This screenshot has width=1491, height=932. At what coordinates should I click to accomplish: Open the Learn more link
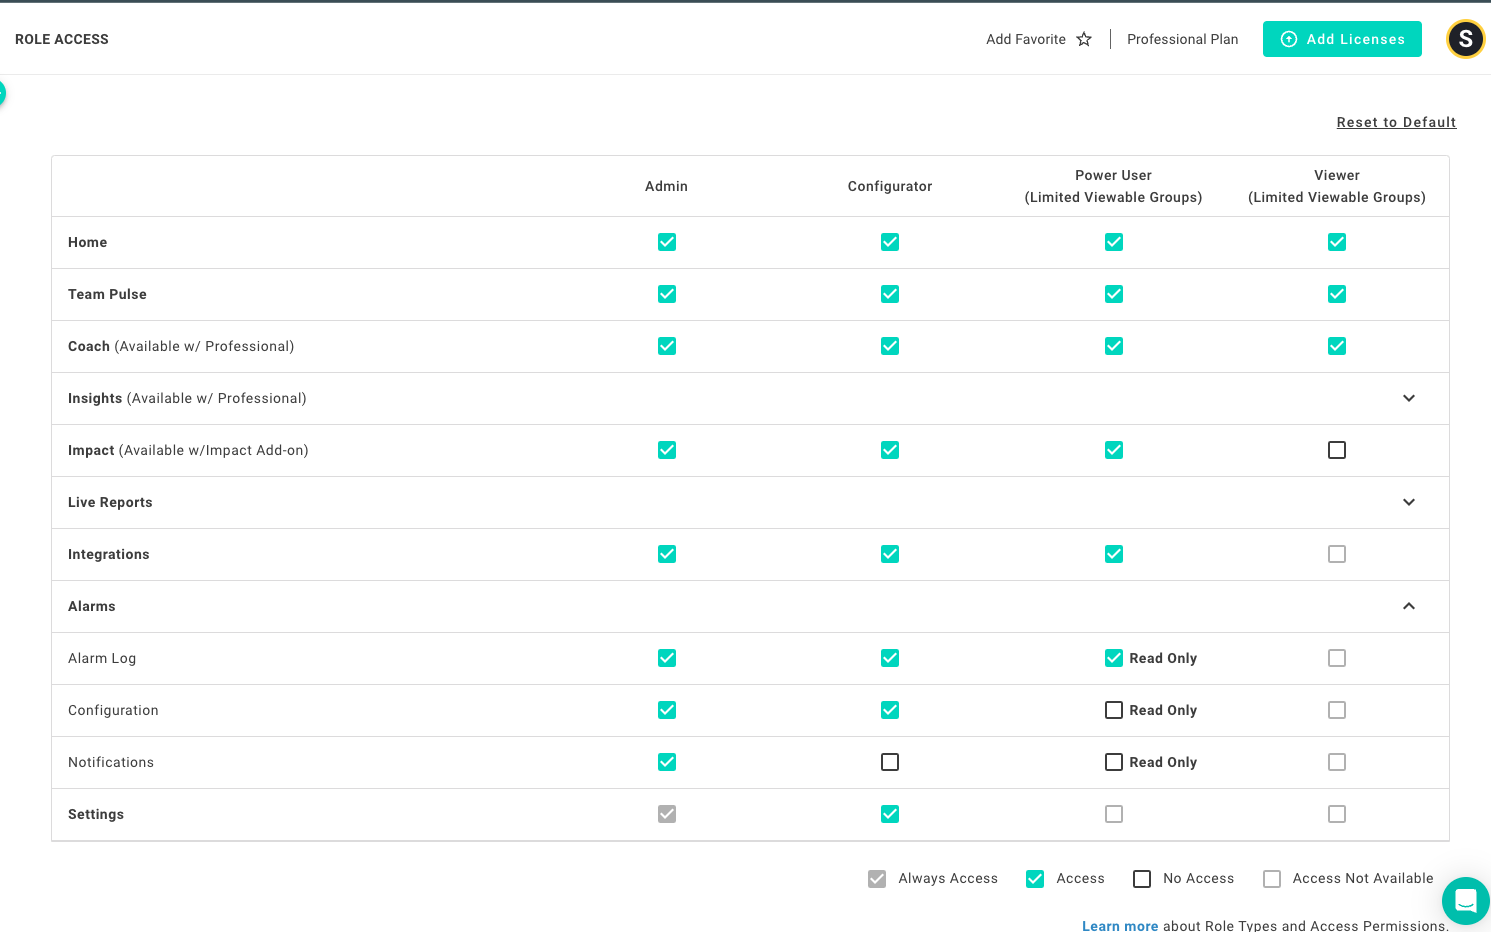pos(1120,925)
